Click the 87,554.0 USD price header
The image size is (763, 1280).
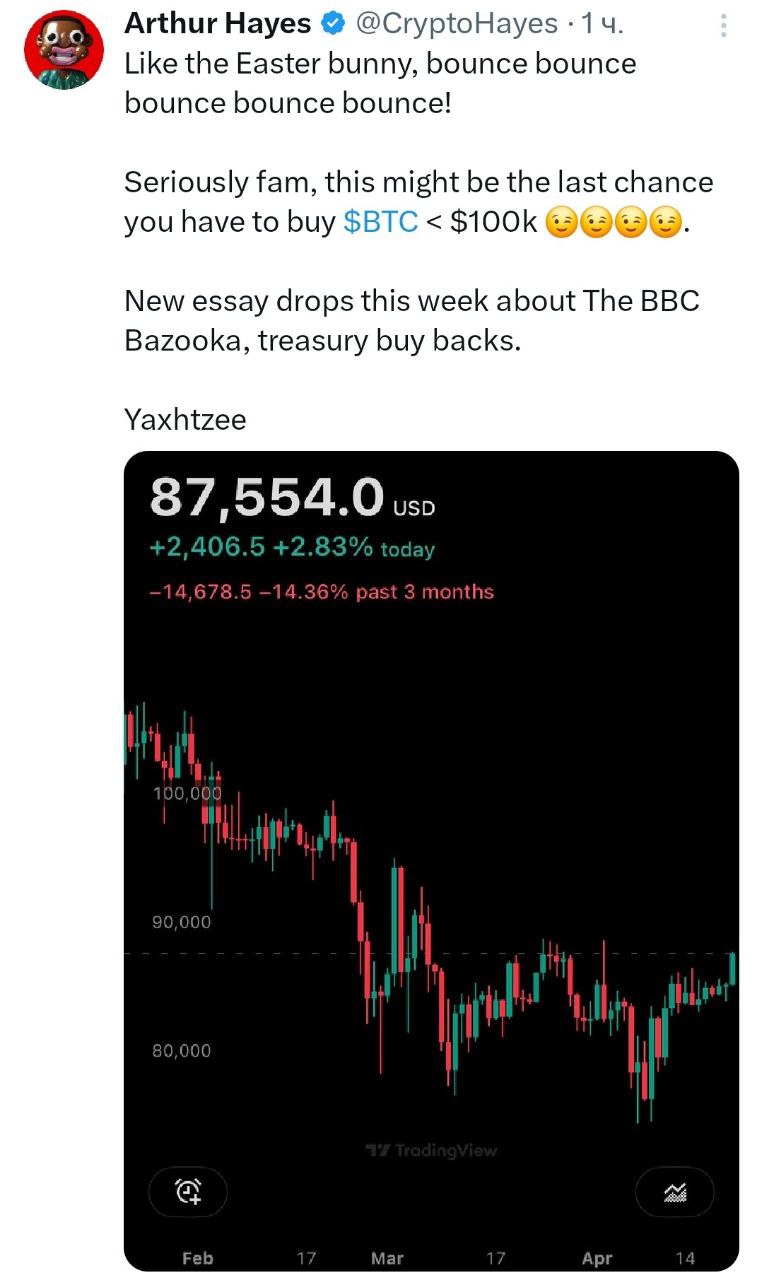(x=292, y=498)
